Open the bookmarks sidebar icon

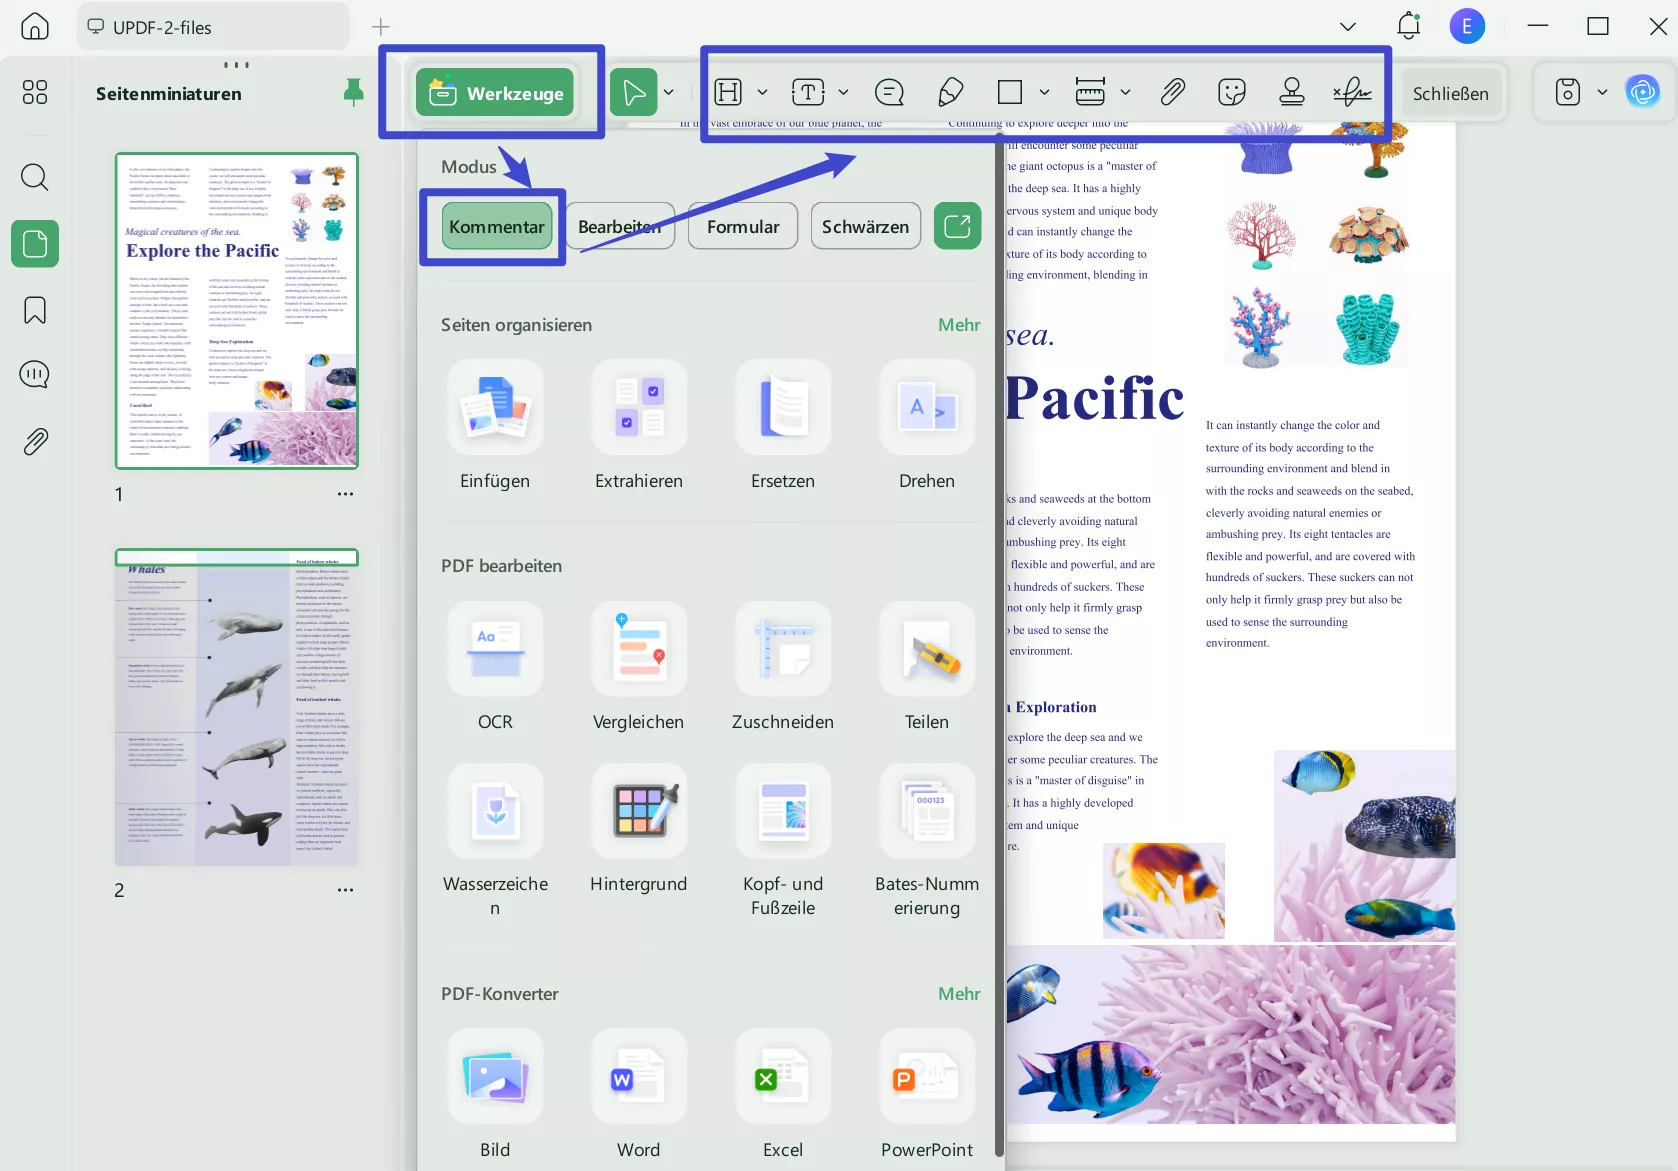click(x=35, y=310)
